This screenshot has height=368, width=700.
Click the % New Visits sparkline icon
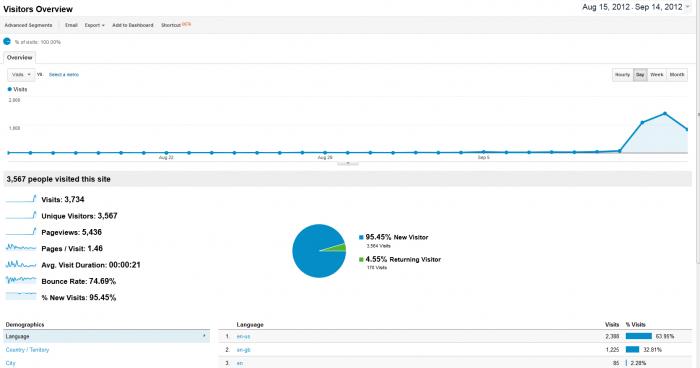click(x=21, y=296)
